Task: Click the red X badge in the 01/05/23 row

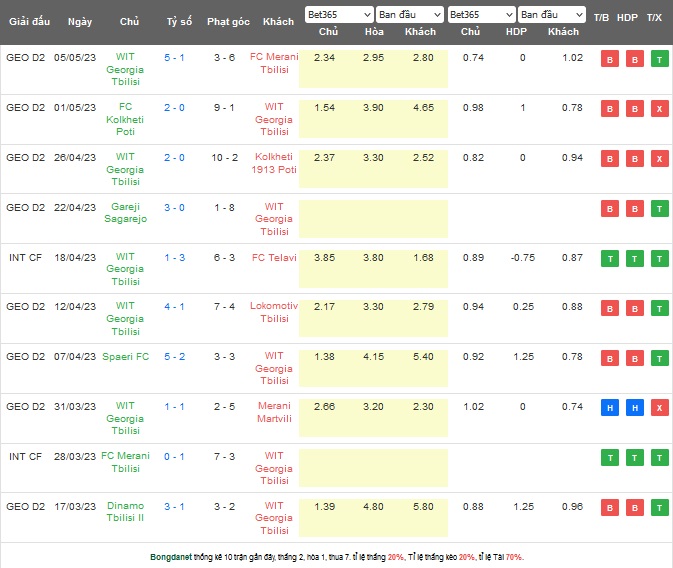Action: click(x=659, y=108)
